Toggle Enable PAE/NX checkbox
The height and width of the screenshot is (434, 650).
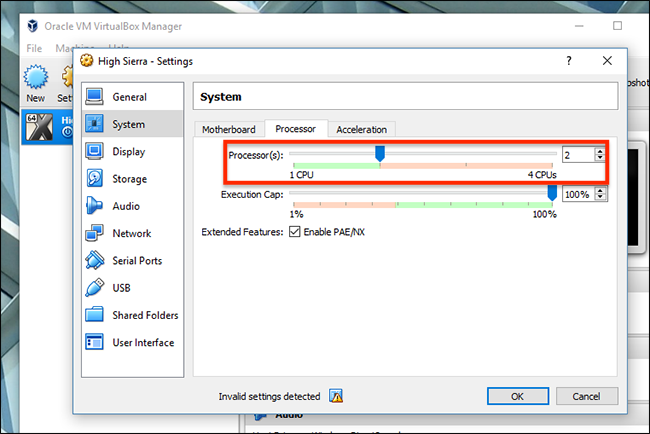[x=295, y=231]
